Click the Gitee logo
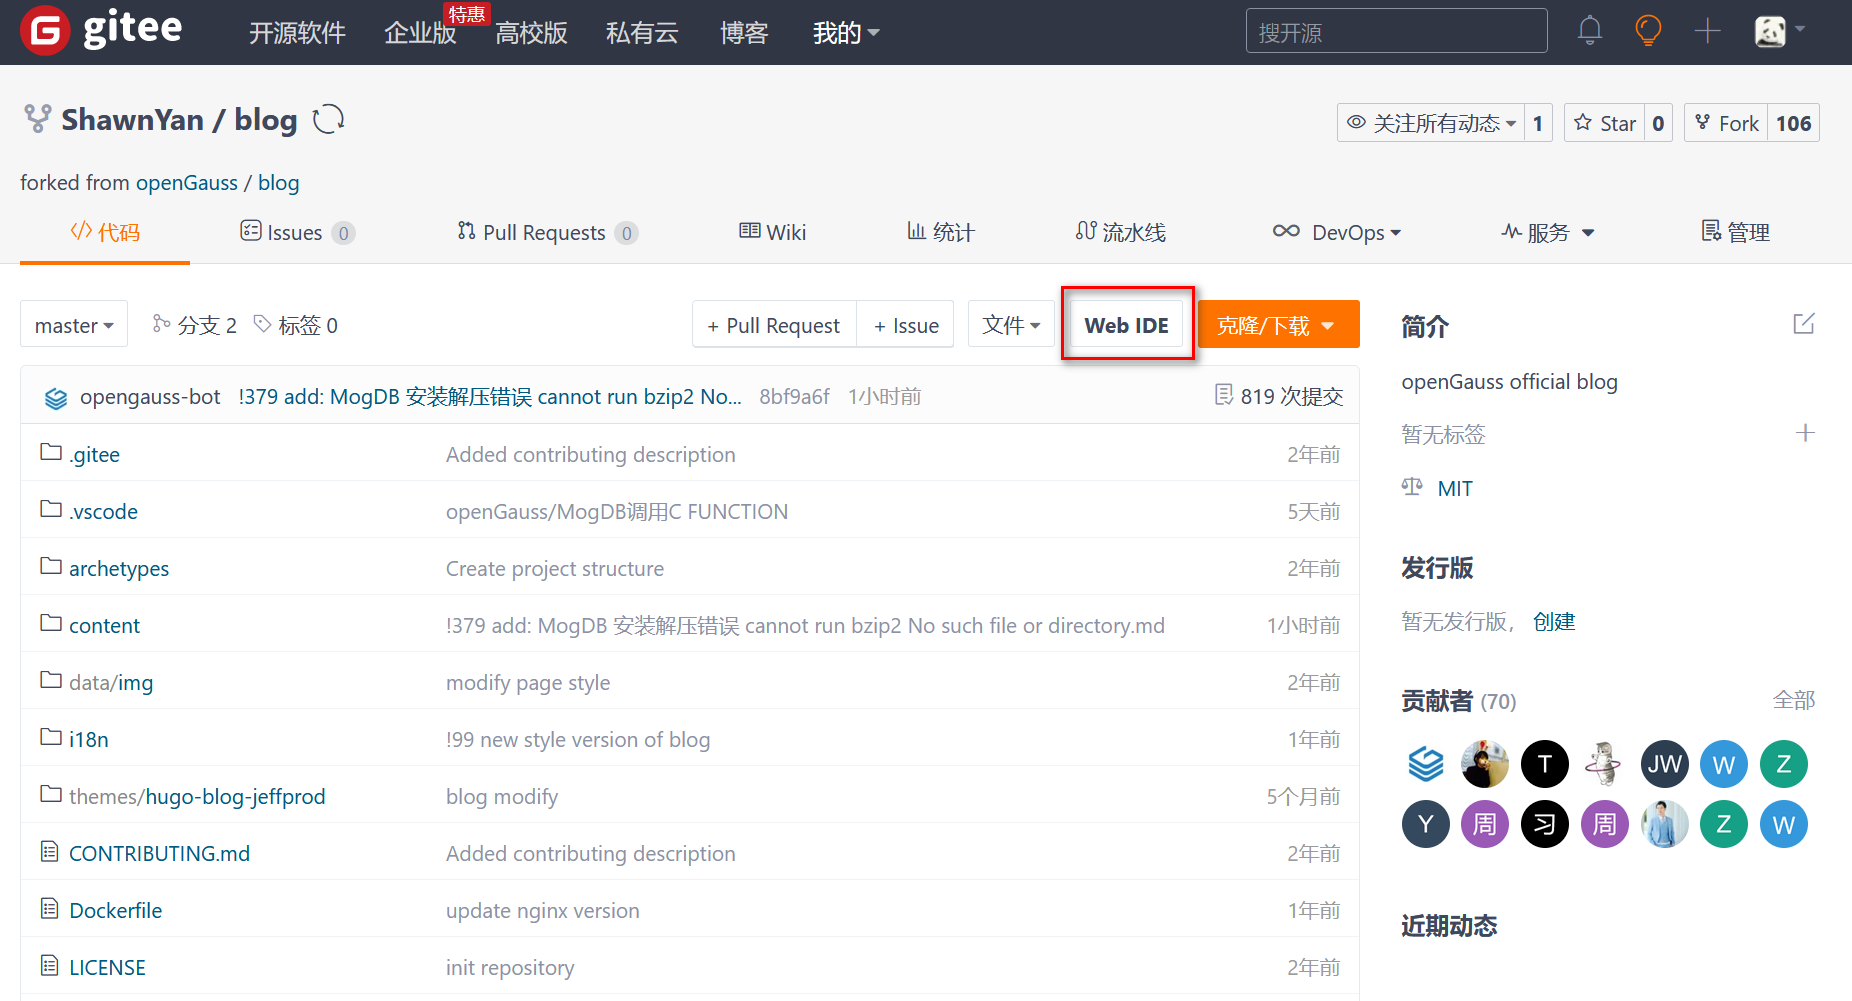 (101, 30)
